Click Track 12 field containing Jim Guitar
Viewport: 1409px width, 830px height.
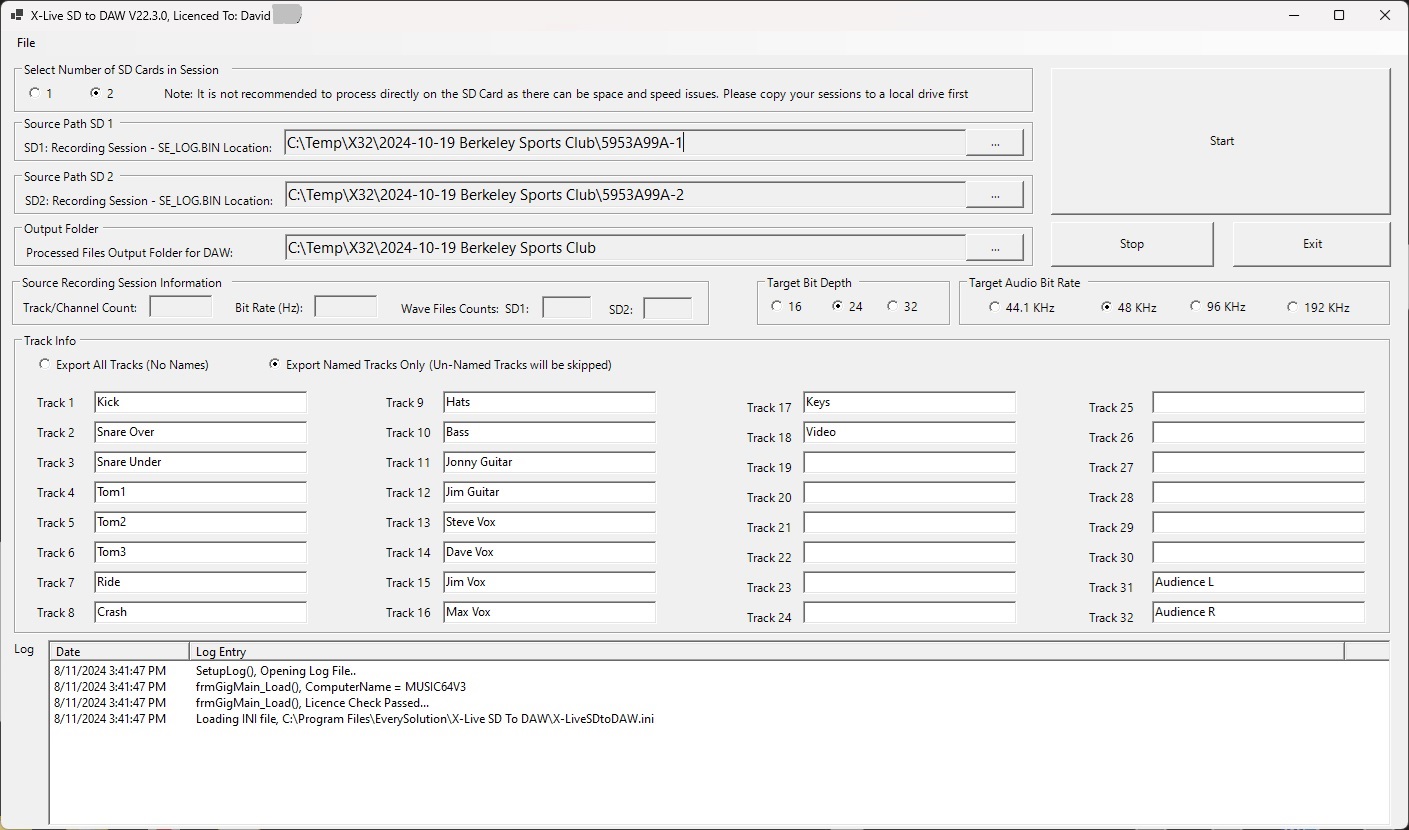(x=549, y=492)
